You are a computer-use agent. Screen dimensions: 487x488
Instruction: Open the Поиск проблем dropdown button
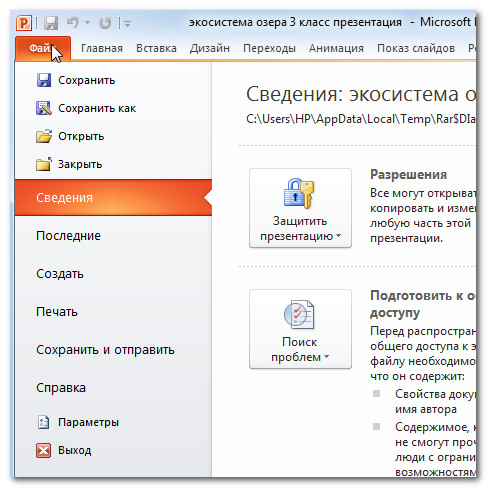(x=300, y=329)
